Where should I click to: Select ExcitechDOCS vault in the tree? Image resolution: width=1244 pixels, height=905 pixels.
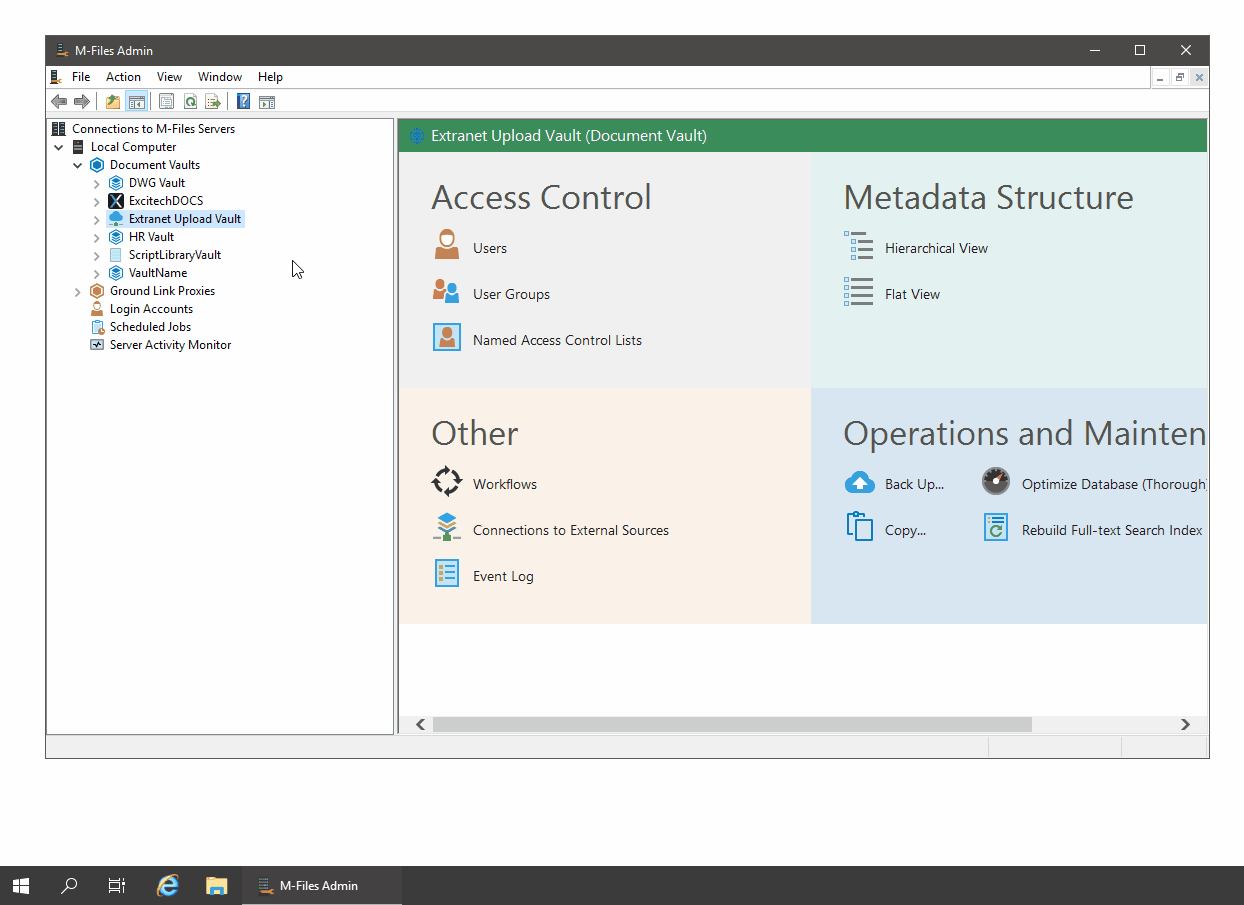166,201
